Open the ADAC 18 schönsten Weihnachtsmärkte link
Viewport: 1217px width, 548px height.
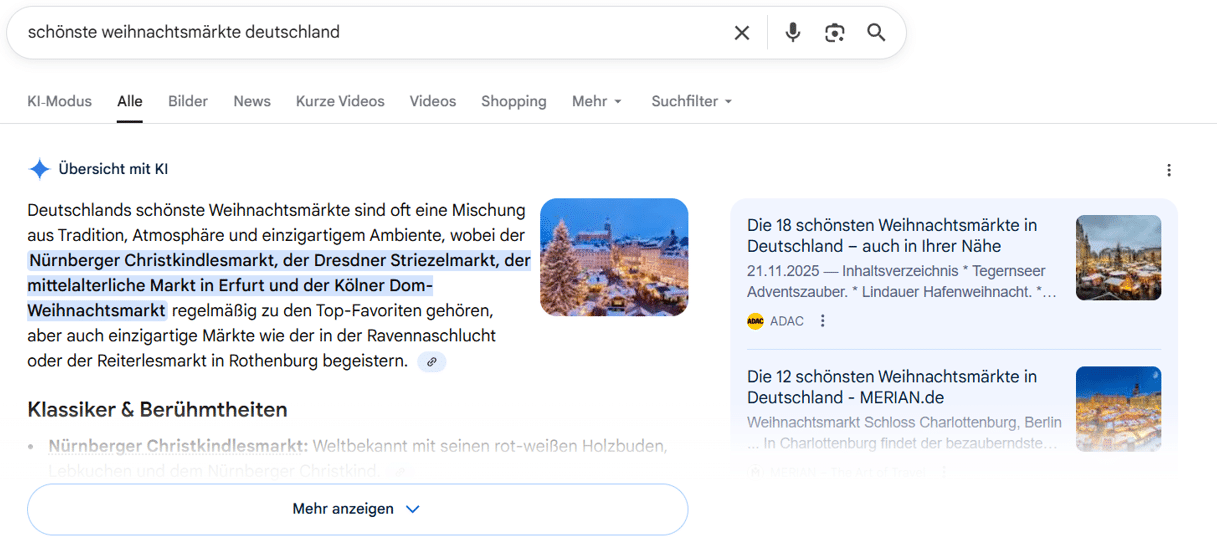[892, 236]
